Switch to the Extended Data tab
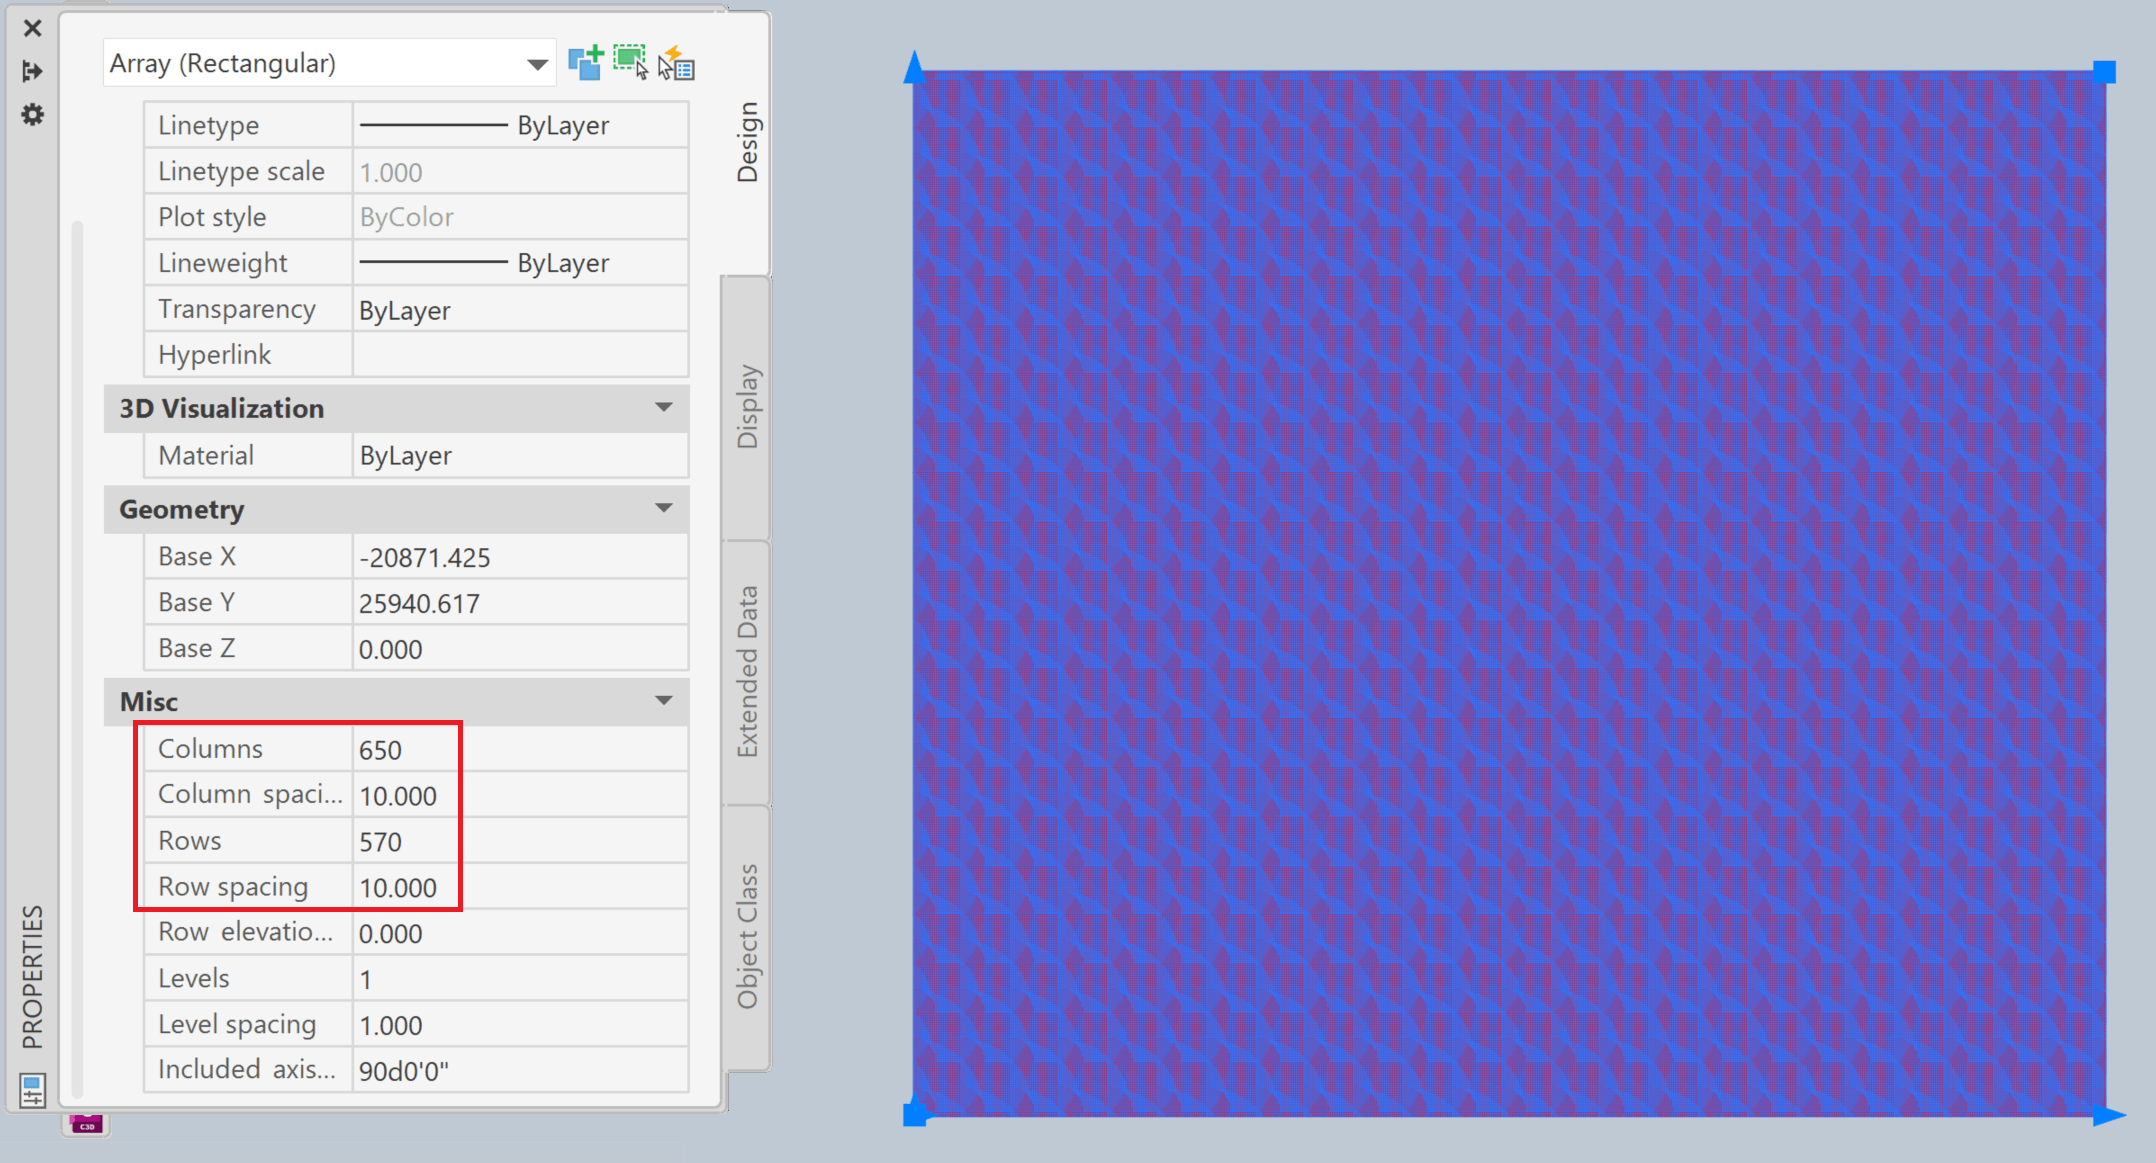Screen dimensions: 2156x1163 747,671
